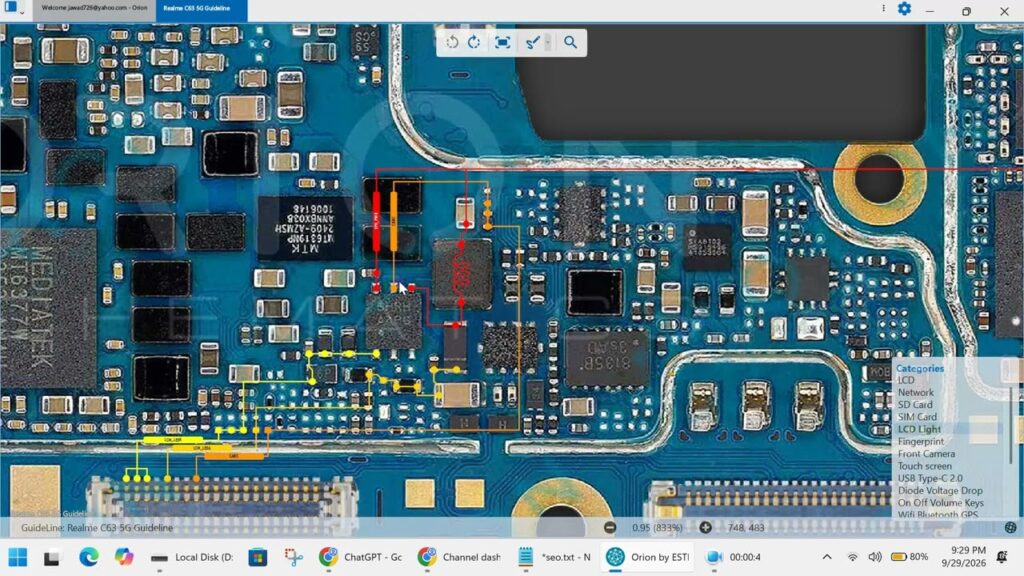Open the battery 80% tray indicator

tap(910, 557)
